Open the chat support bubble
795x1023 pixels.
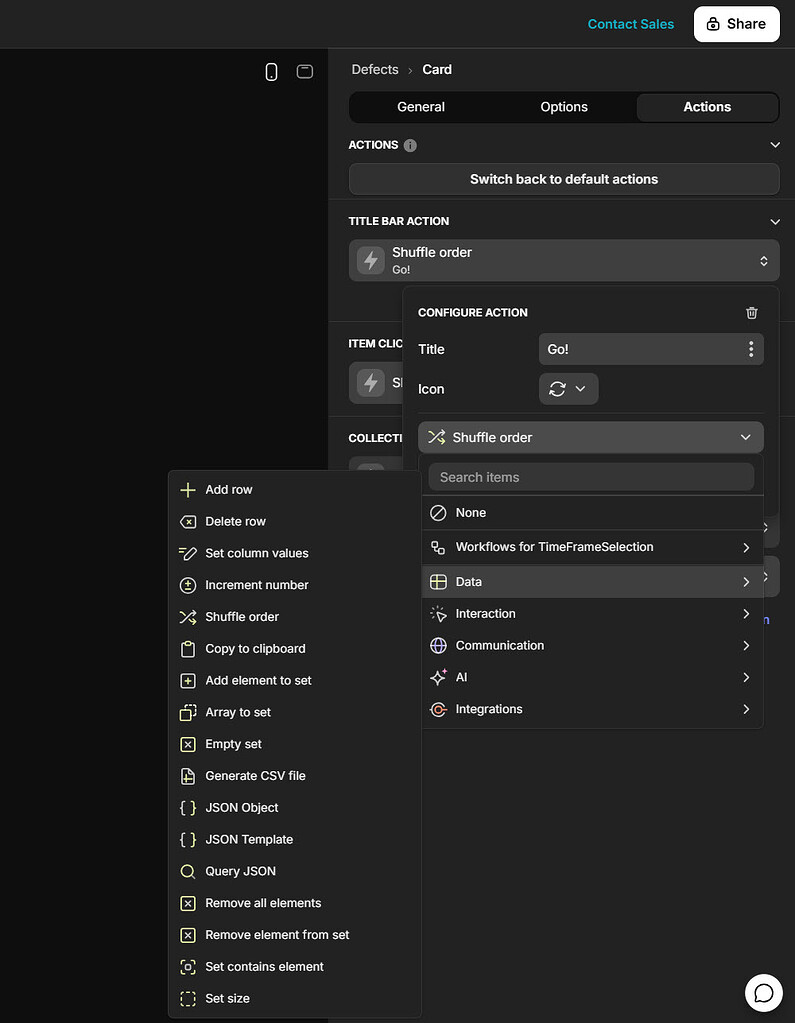(x=764, y=992)
